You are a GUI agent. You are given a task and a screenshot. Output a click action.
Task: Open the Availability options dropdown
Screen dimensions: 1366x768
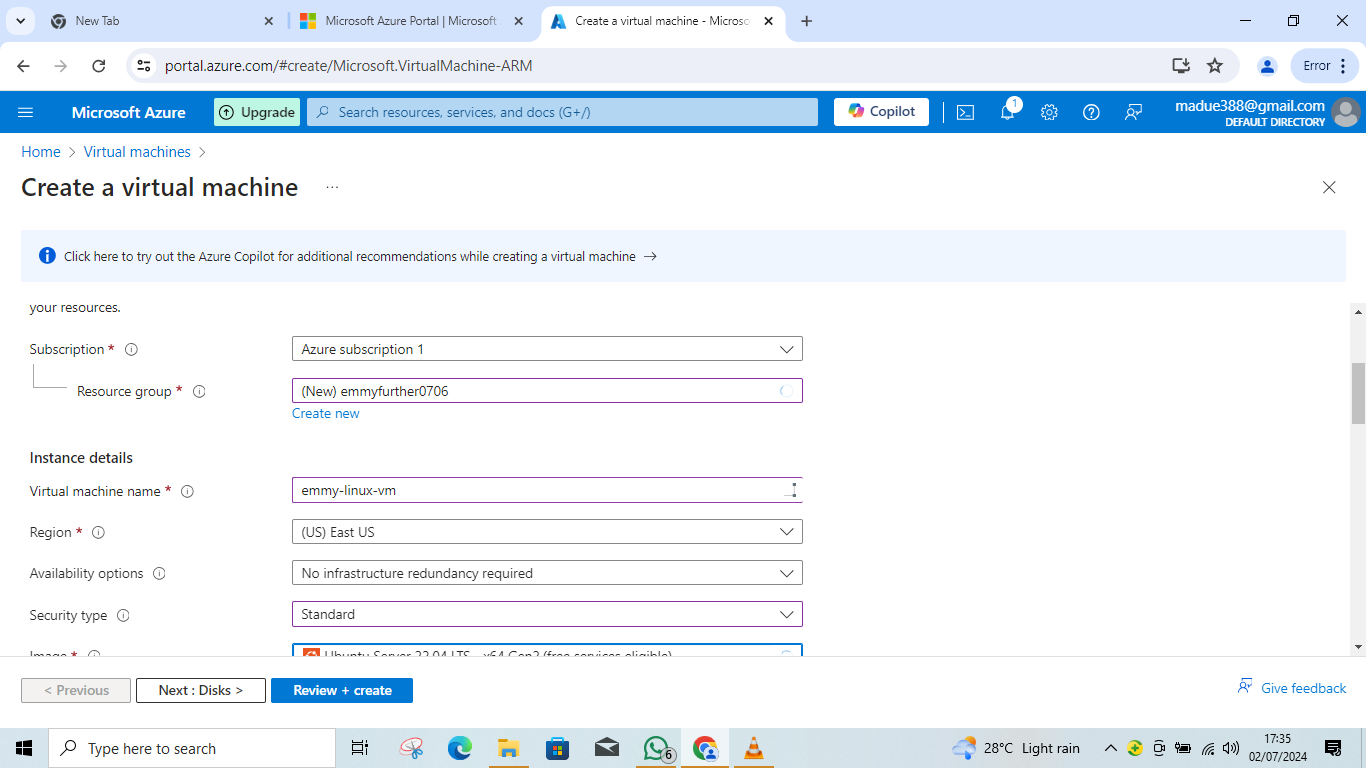pos(547,573)
